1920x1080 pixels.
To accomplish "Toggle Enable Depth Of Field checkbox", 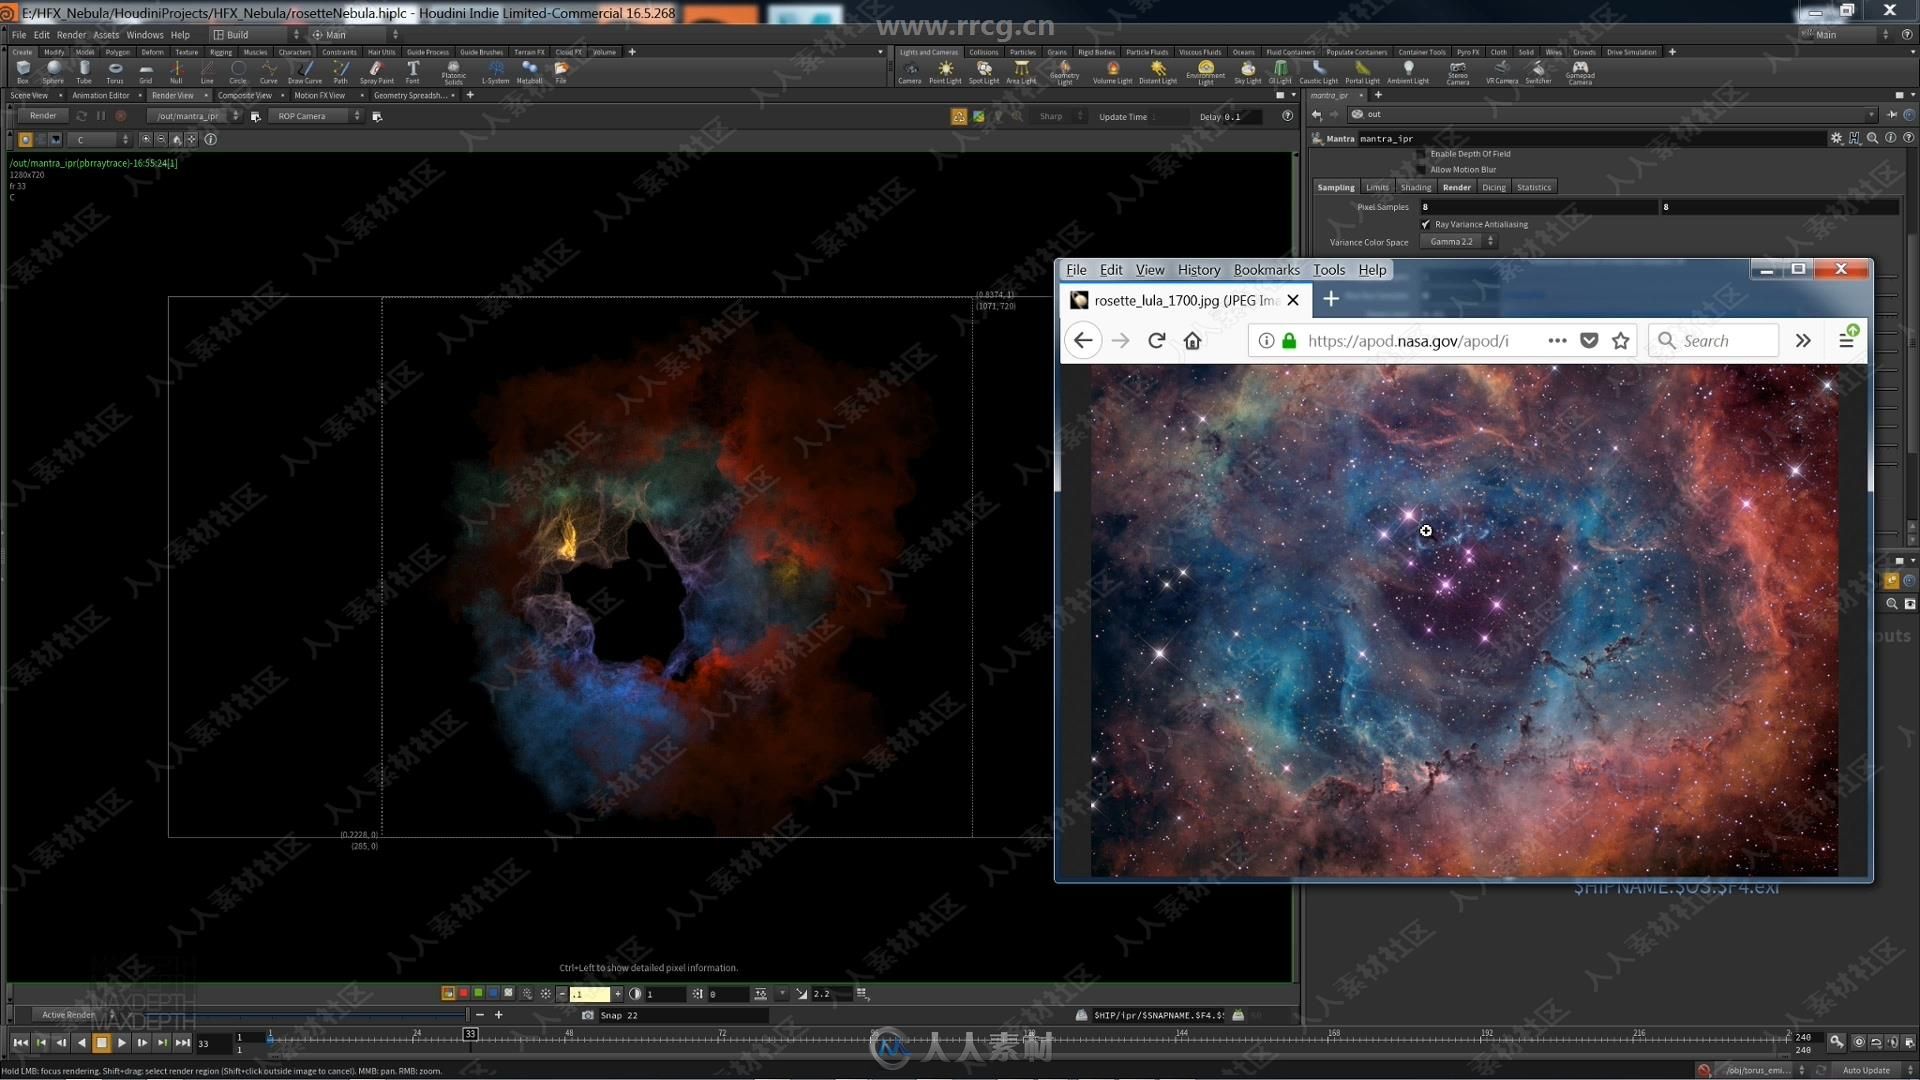I will 1424,153.
